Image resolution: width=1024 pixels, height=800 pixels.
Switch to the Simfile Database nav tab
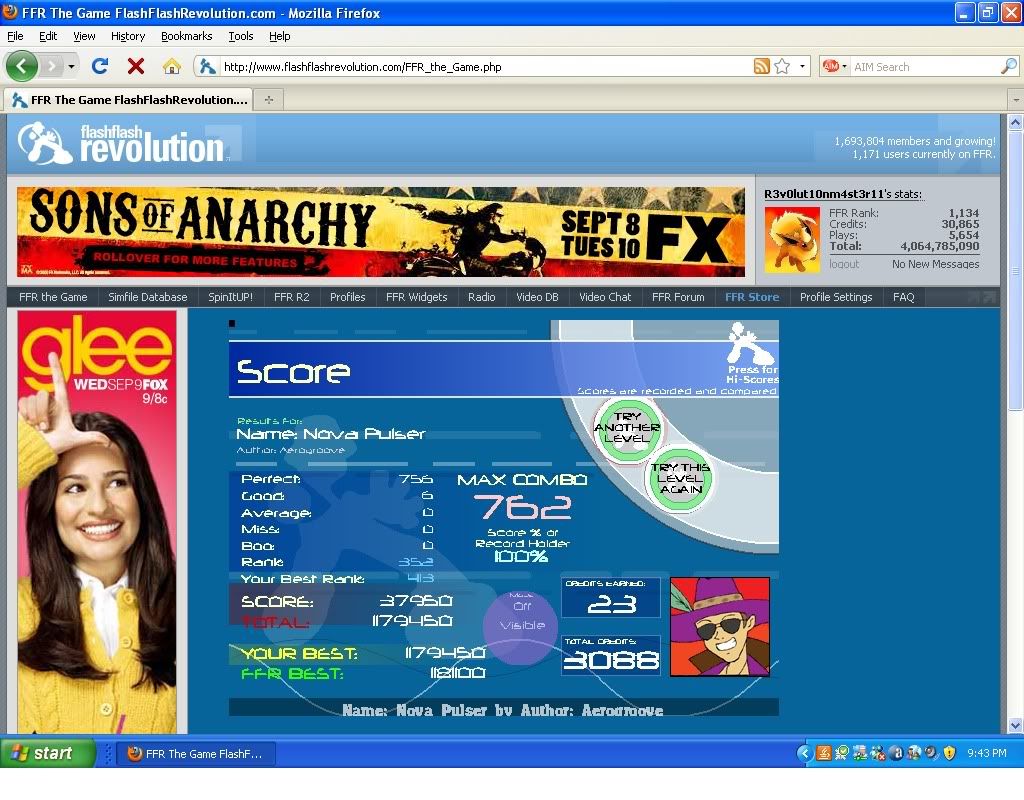tap(148, 297)
